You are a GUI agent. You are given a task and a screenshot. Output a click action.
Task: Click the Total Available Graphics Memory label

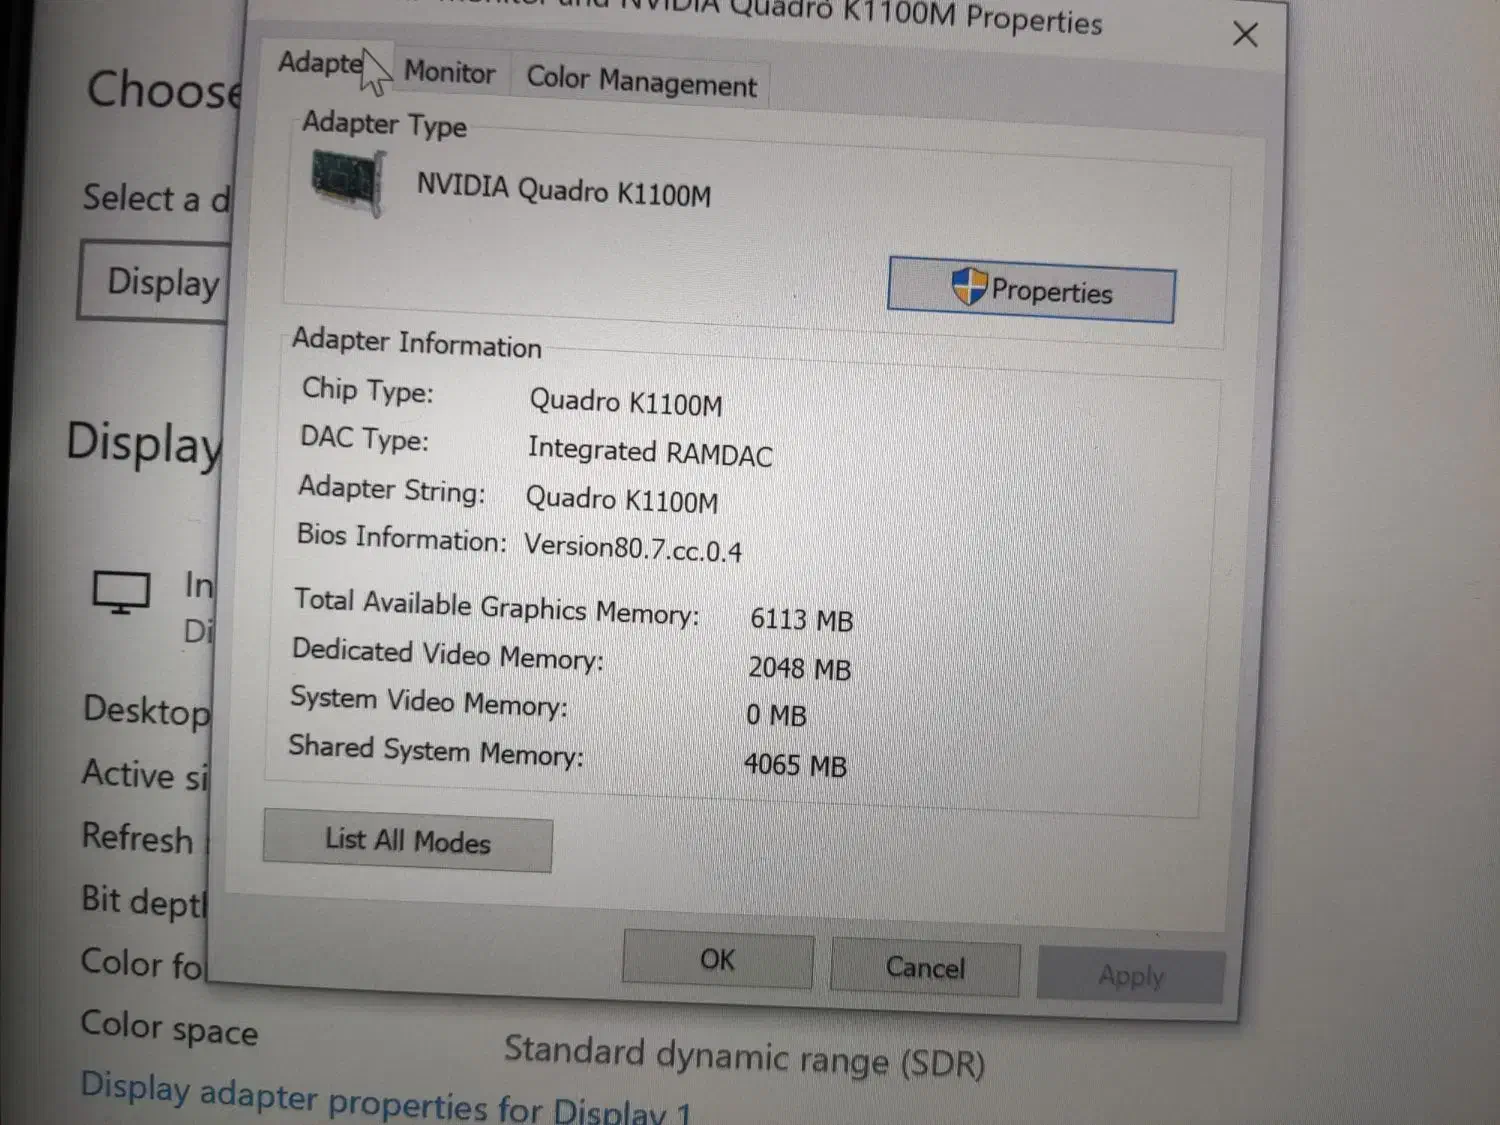point(497,607)
